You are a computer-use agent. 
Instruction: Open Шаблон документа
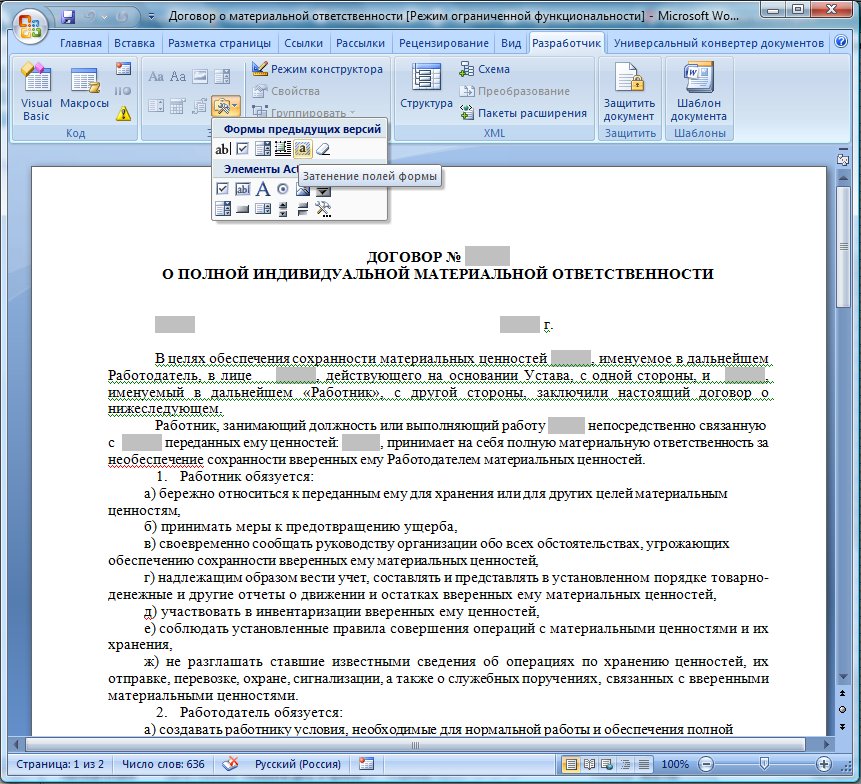pos(698,91)
